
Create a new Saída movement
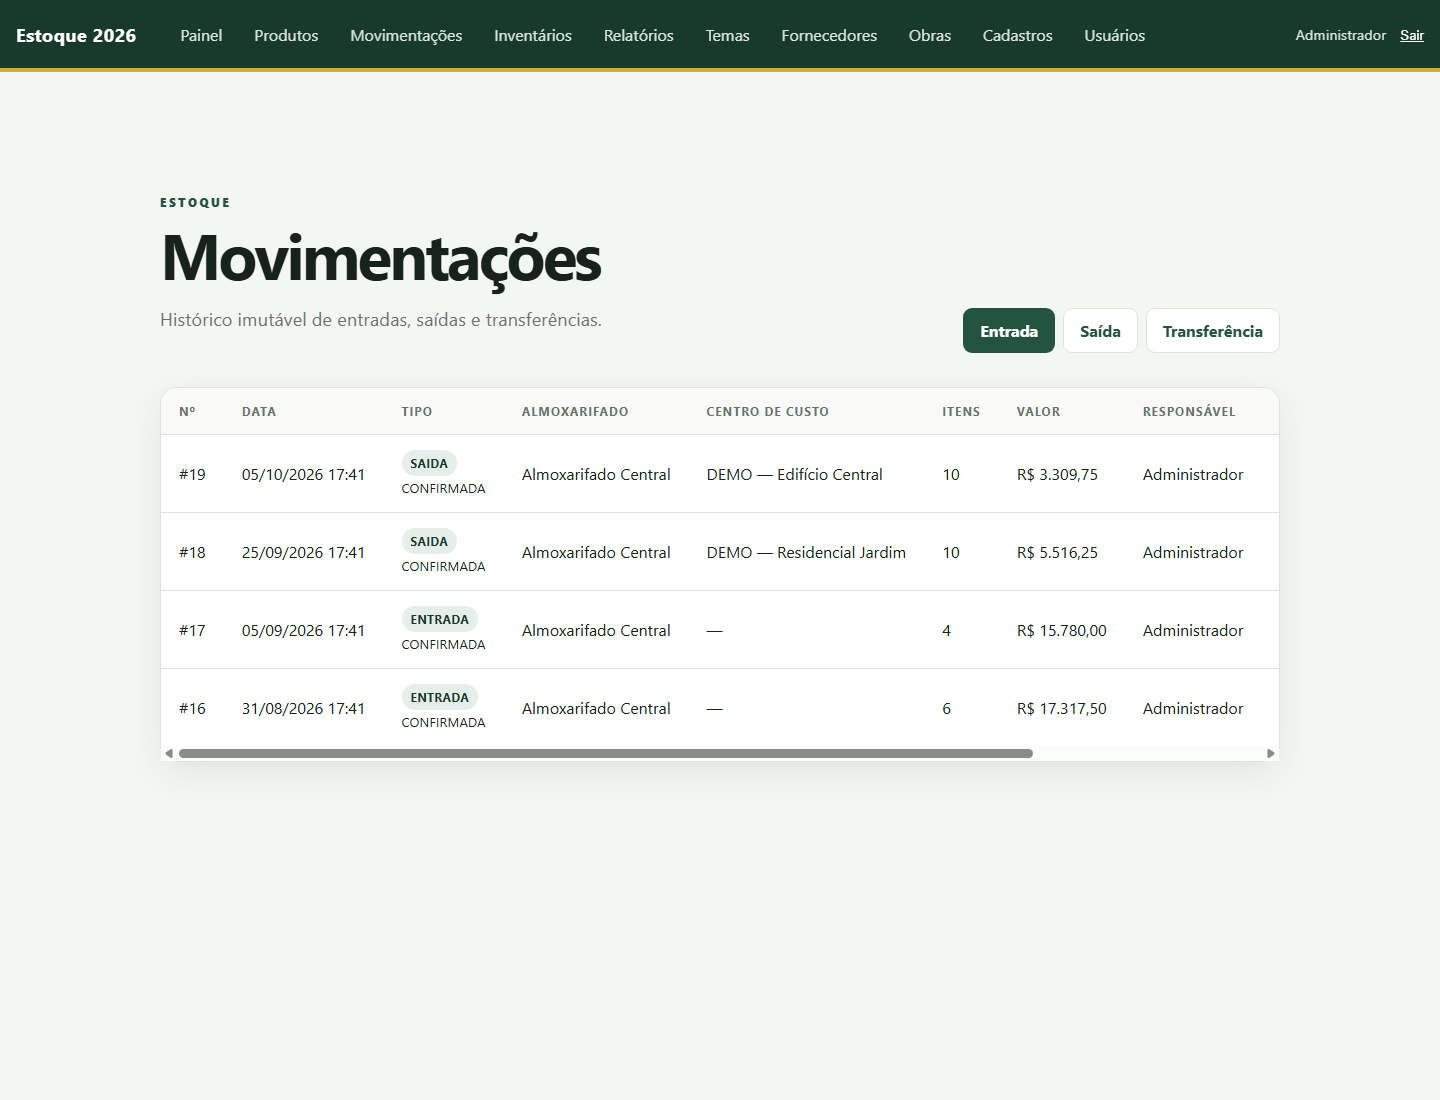tap(1100, 331)
